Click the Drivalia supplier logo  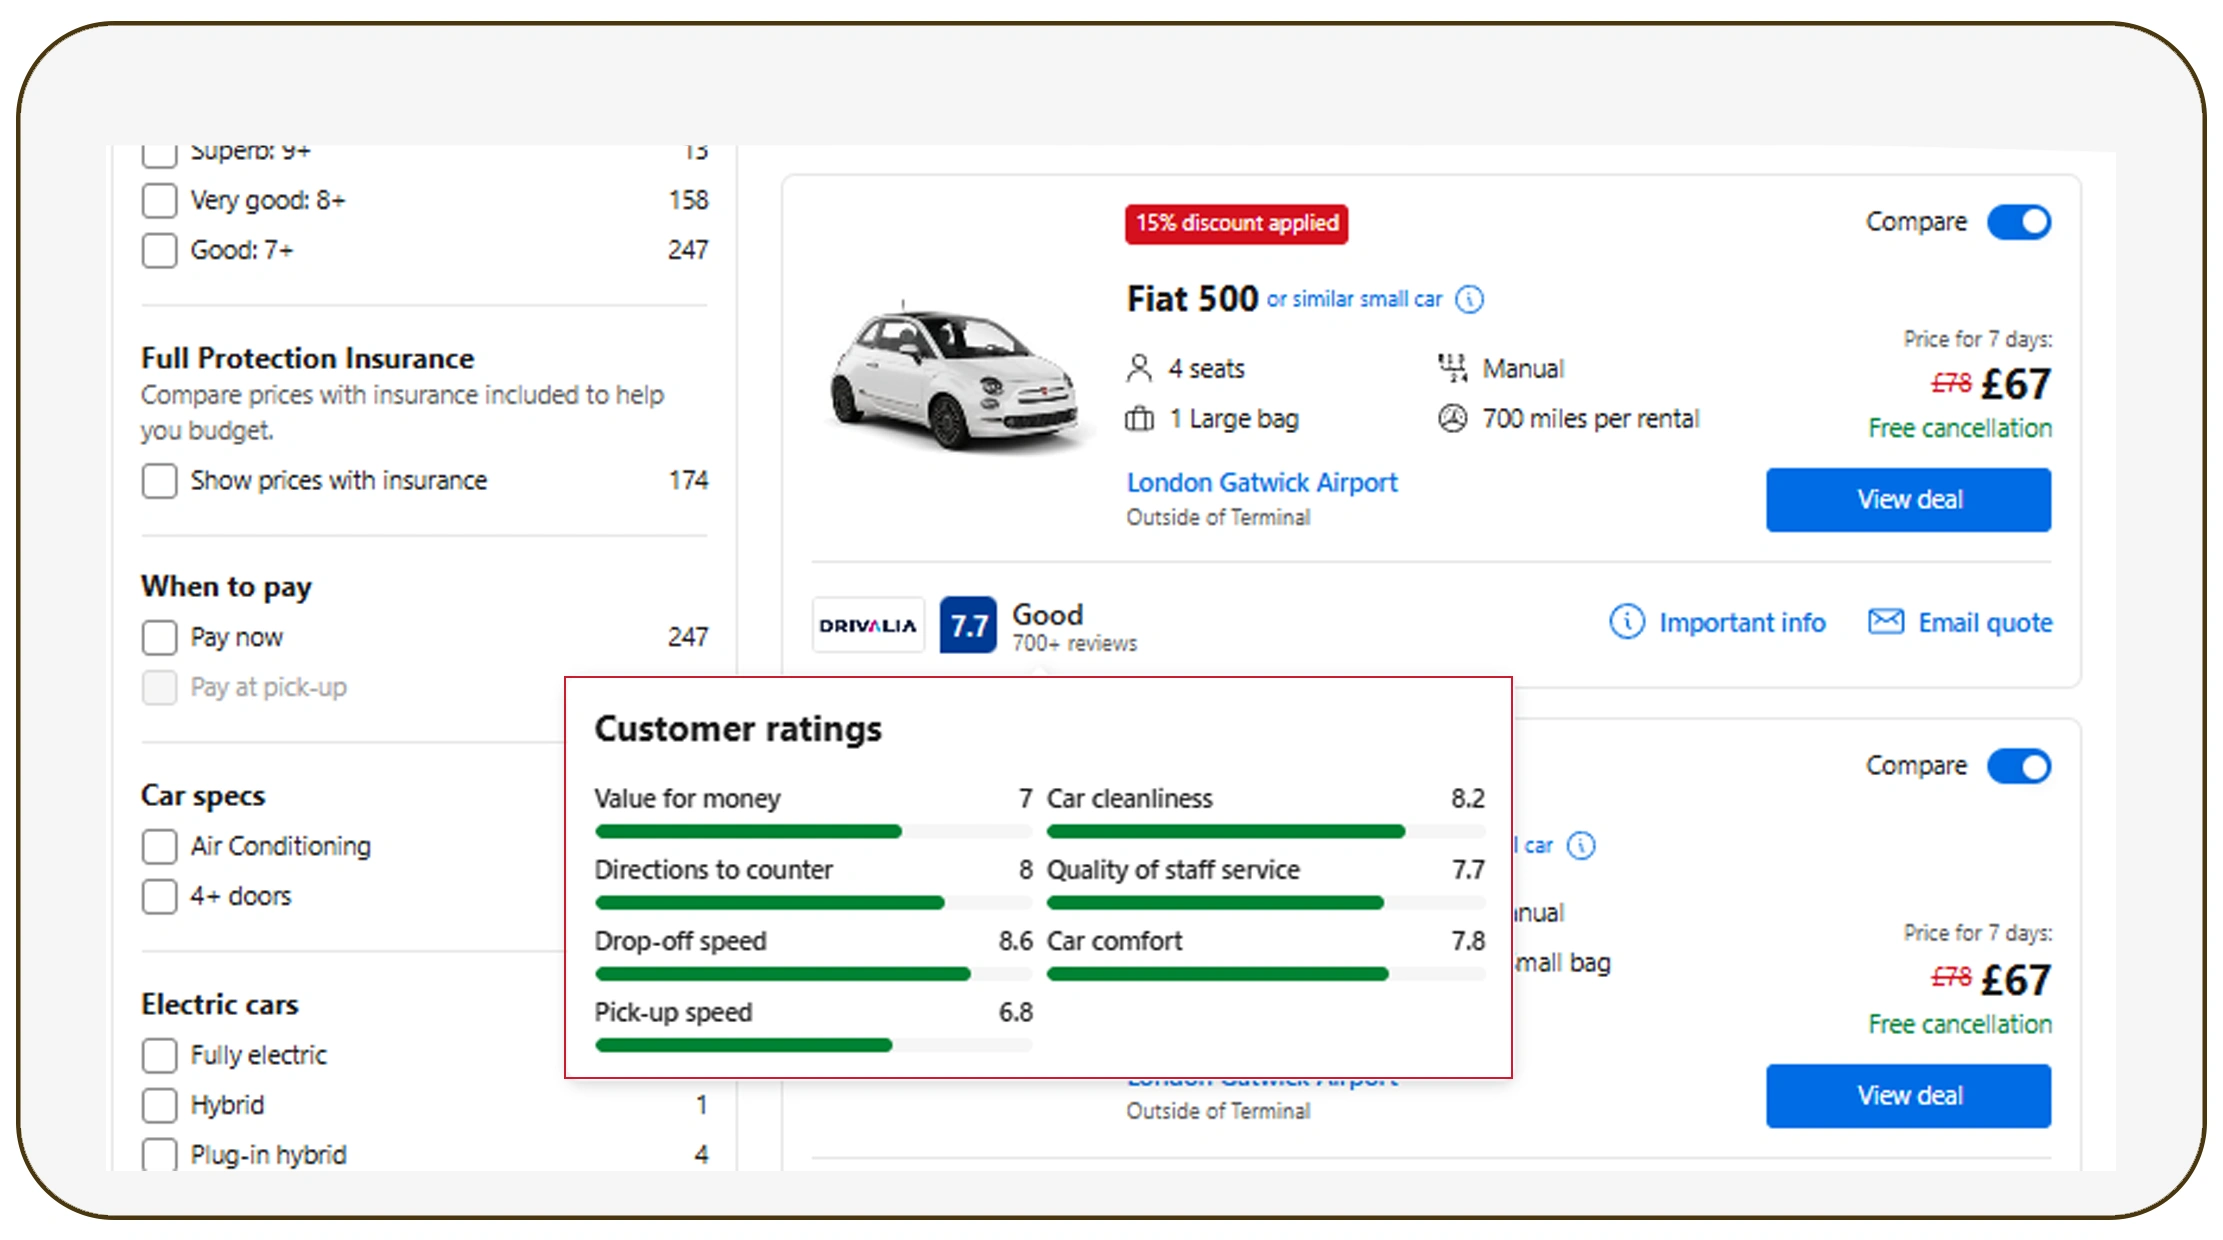tap(867, 625)
